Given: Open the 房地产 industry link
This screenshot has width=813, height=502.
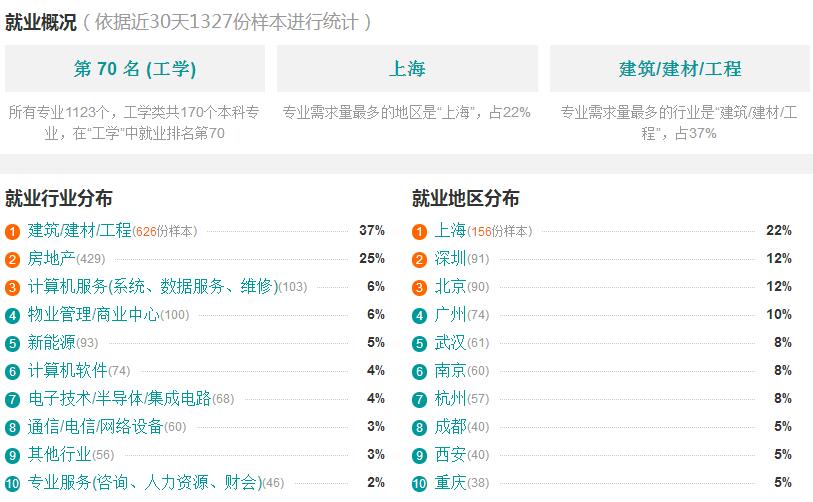Looking at the screenshot, I should click(x=51, y=259).
